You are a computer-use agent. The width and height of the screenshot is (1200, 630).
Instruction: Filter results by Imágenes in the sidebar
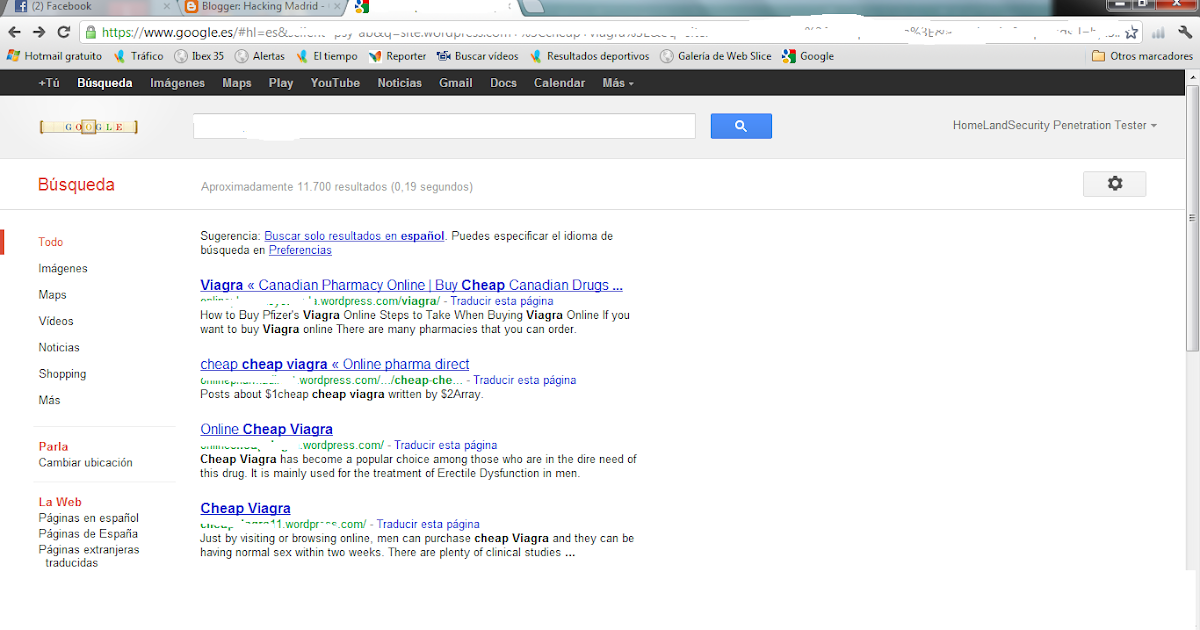(x=63, y=268)
